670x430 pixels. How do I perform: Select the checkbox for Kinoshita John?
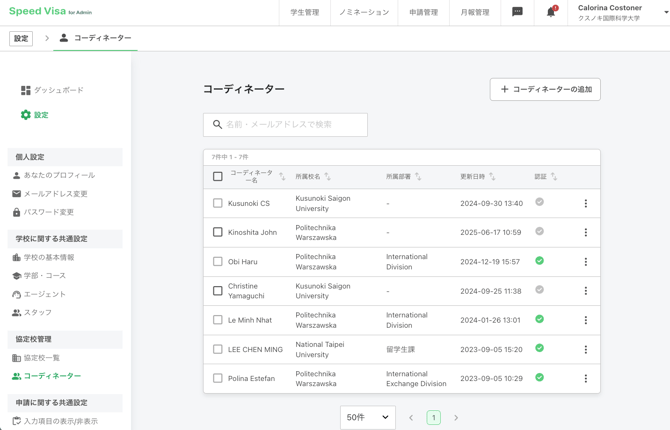tap(218, 232)
